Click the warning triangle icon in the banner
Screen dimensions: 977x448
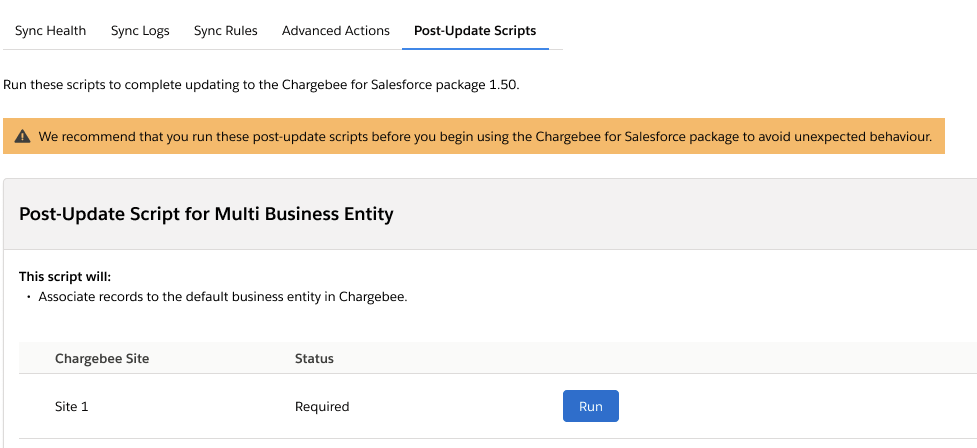[22, 136]
